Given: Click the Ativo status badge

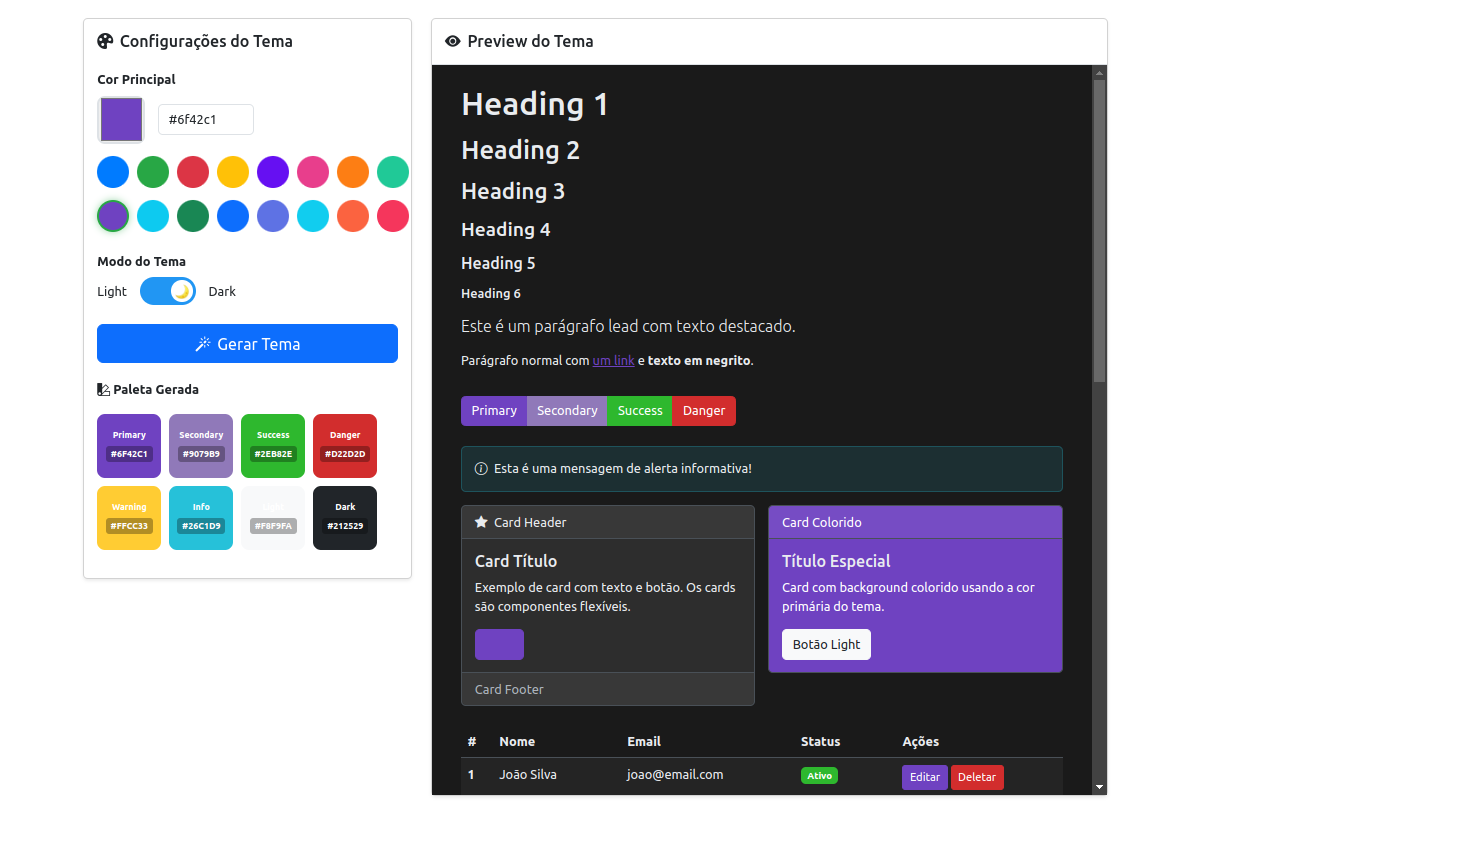Looking at the screenshot, I should point(819,776).
